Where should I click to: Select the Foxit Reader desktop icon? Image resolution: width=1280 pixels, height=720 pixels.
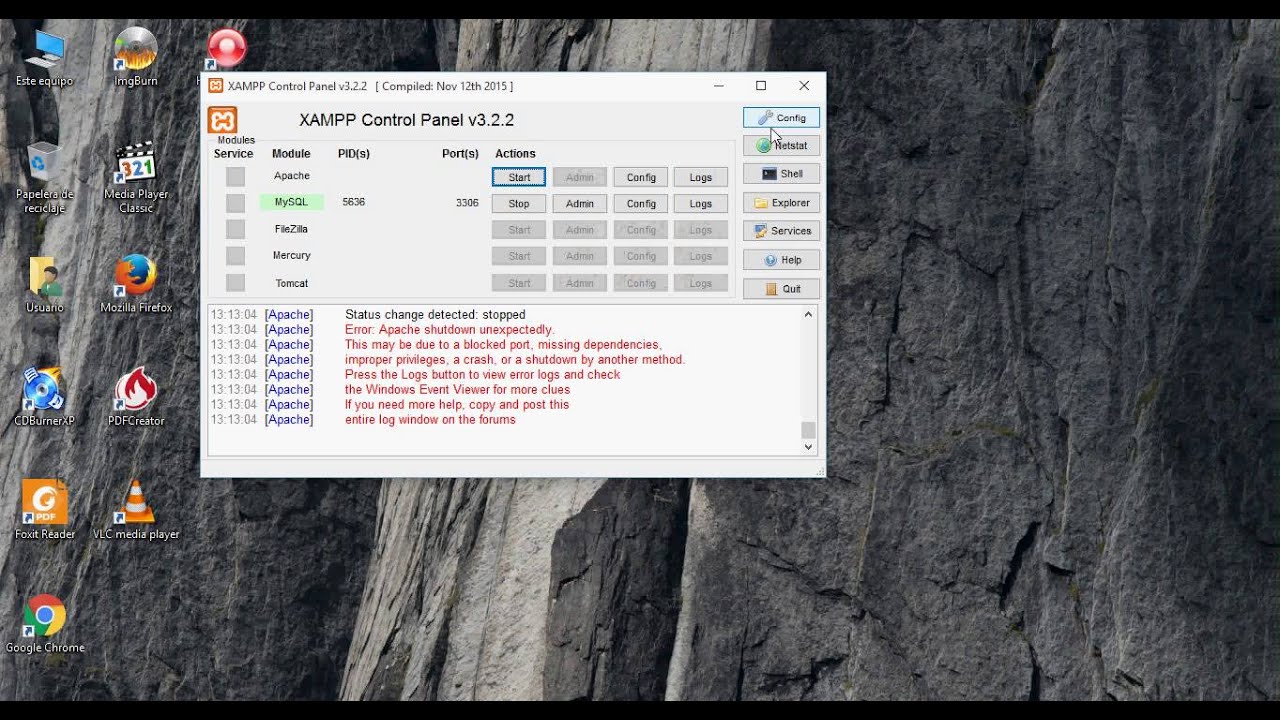click(44, 511)
